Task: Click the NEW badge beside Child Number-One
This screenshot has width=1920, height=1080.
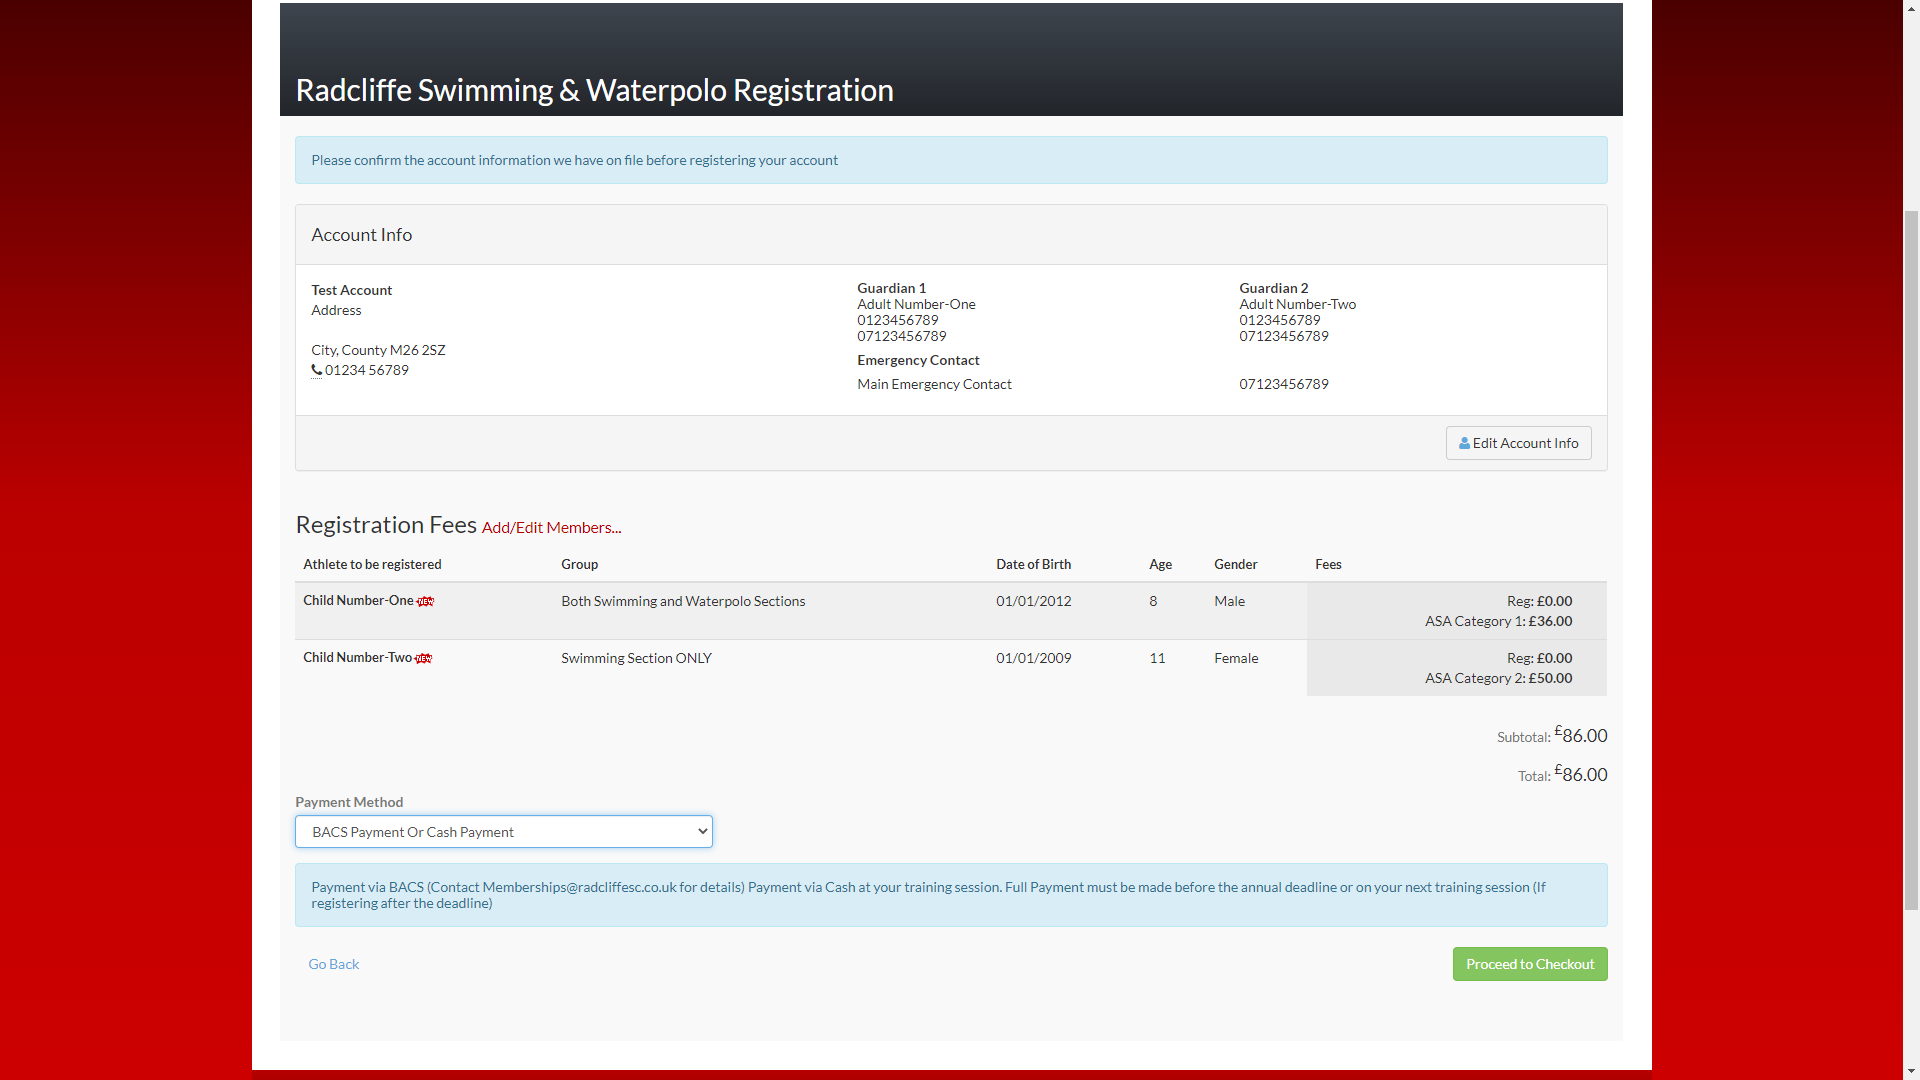Action: pyautogui.click(x=426, y=601)
